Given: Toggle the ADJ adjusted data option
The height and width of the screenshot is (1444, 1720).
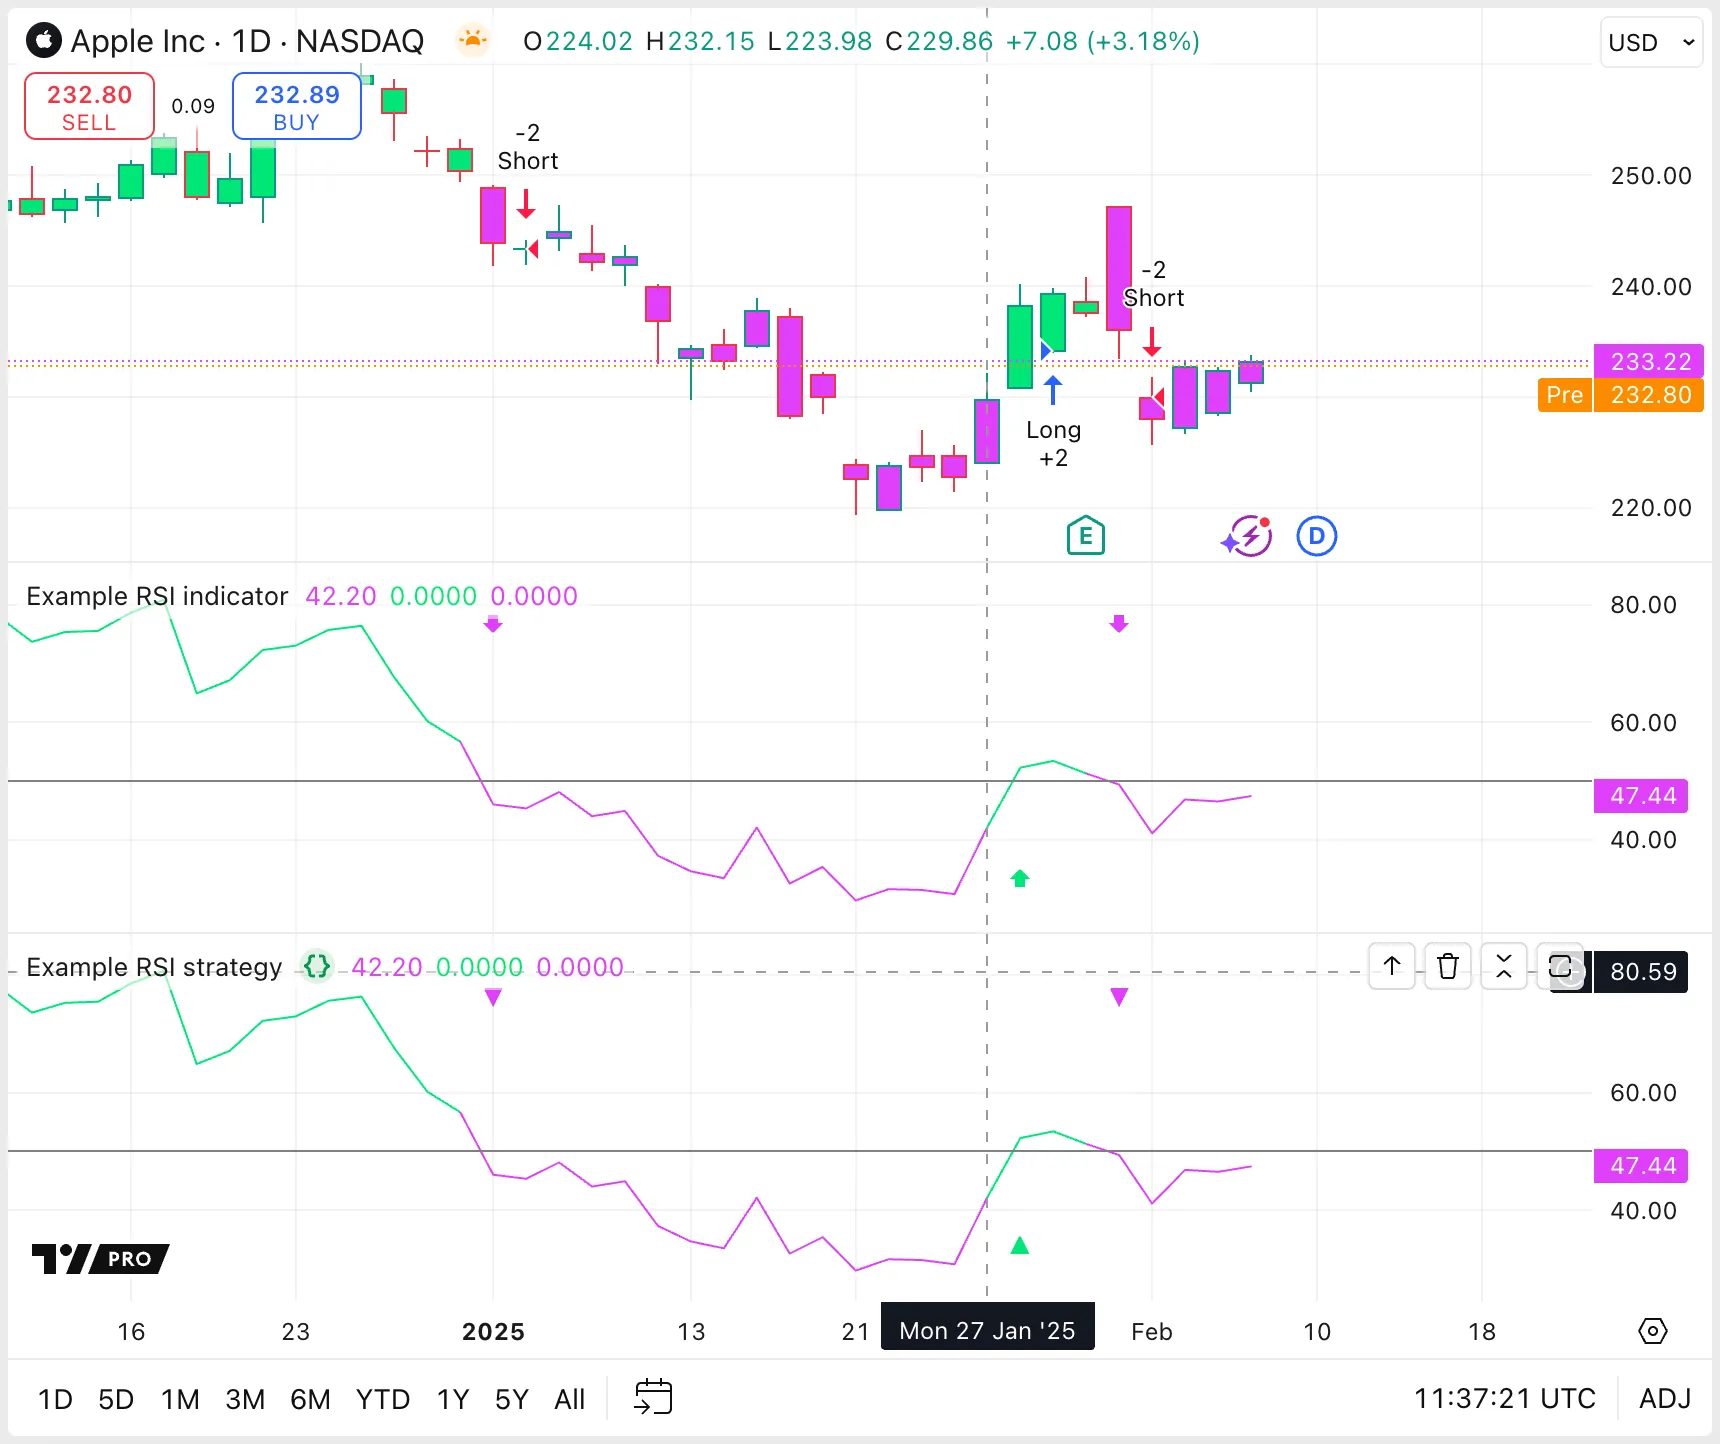Looking at the screenshot, I should coord(1665,1398).
